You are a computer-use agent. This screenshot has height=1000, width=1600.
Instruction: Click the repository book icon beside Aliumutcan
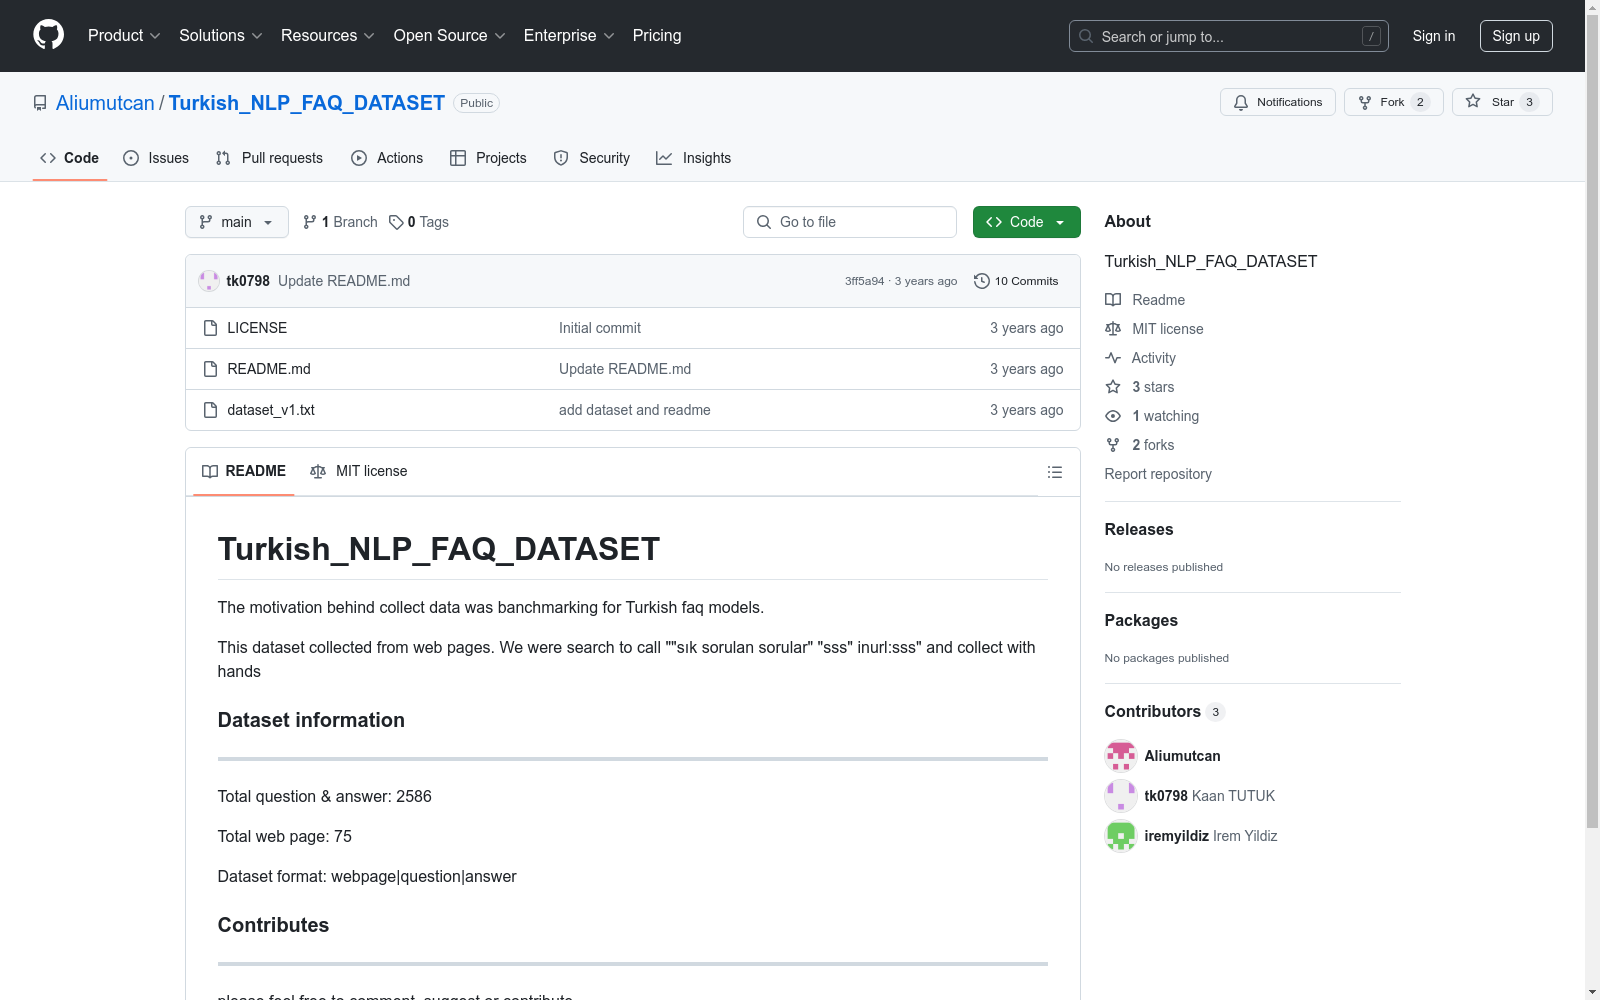pyautogui.click(x=40, y=103)
